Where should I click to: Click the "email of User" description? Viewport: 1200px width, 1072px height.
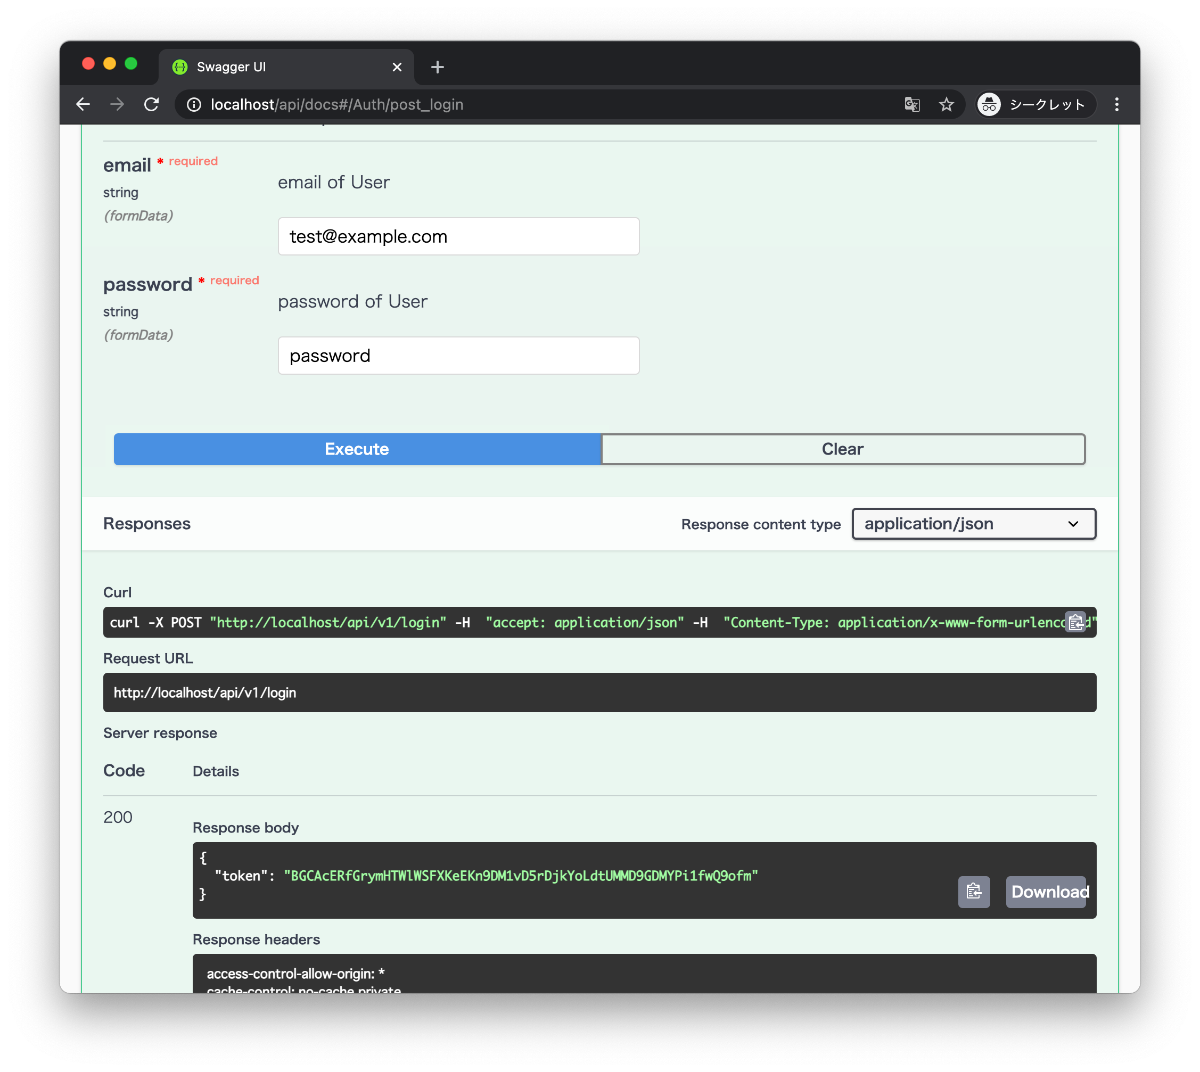[x=334, y=182]
